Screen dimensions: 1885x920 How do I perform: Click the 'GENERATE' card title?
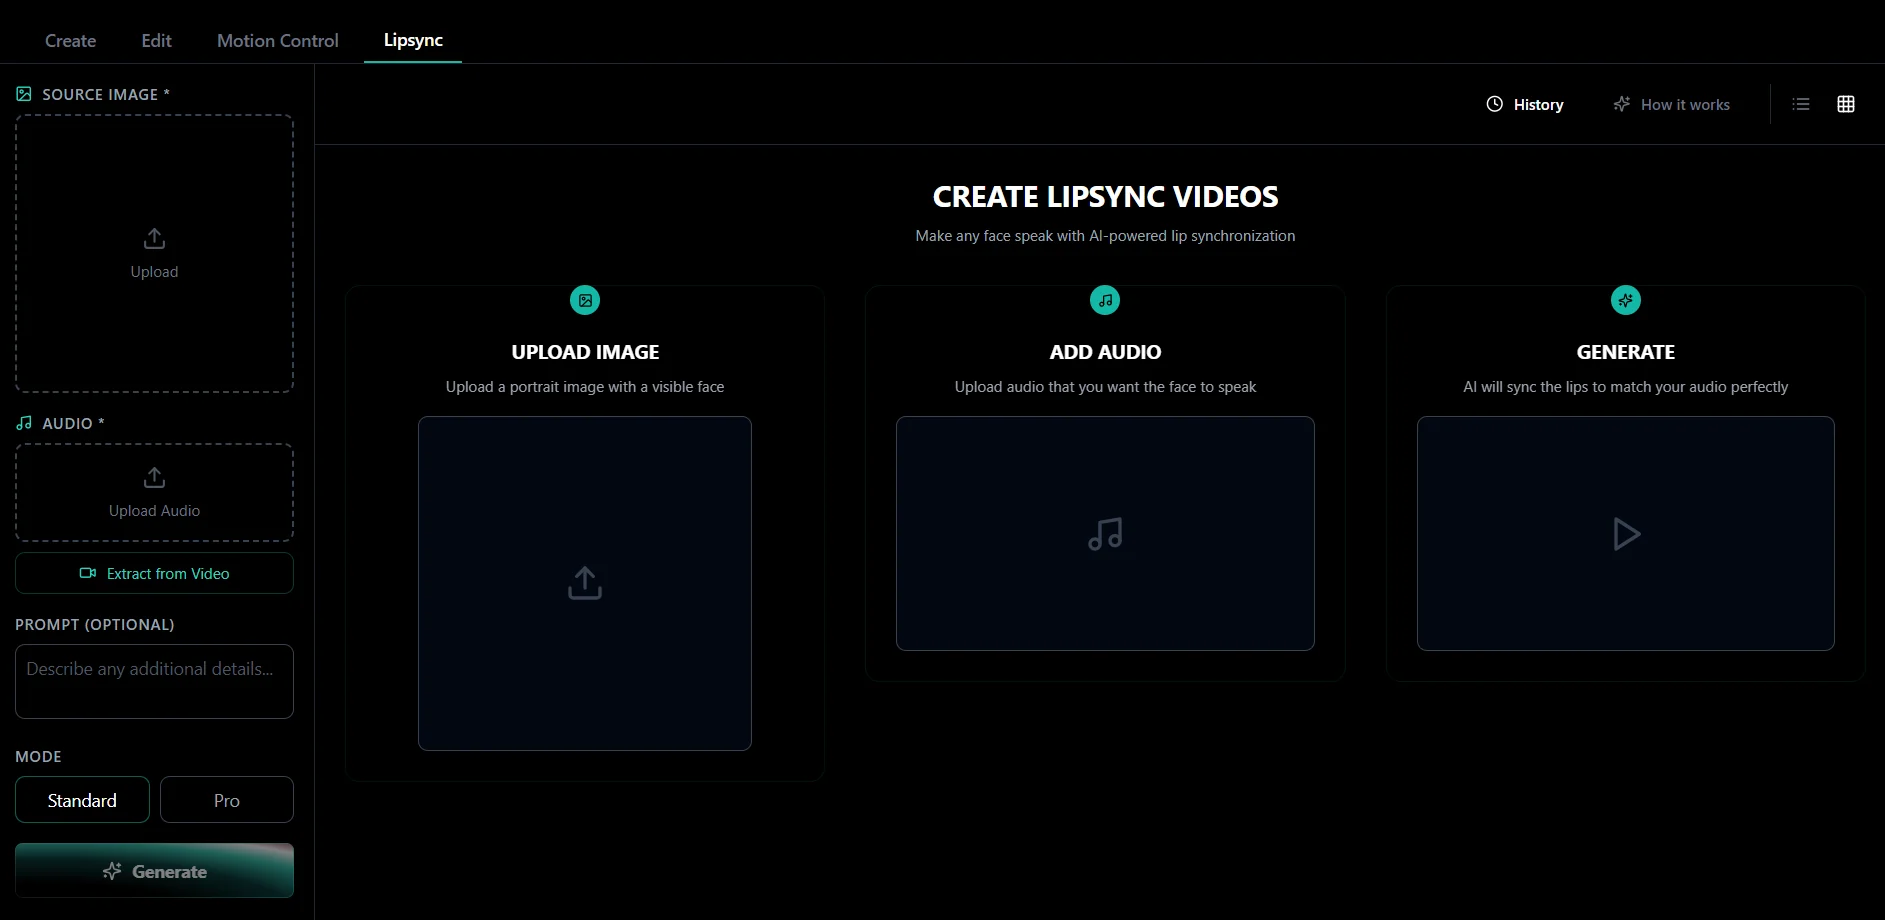[x=1626, y=352]
